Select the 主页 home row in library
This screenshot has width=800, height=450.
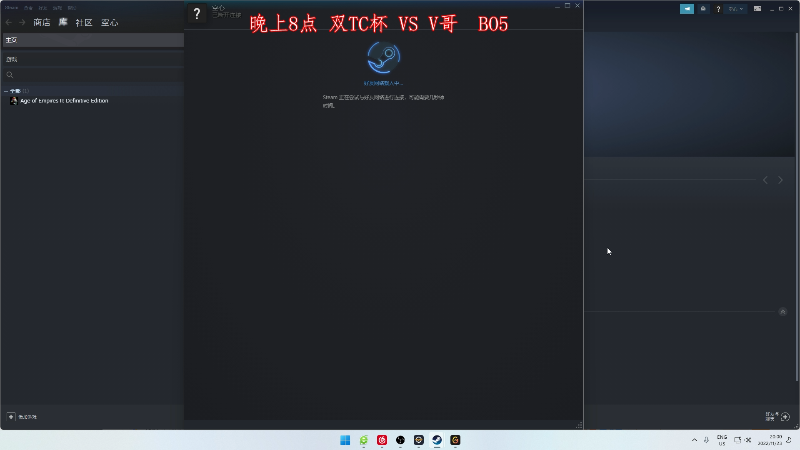pyautogui.click(x=92, y=40)
